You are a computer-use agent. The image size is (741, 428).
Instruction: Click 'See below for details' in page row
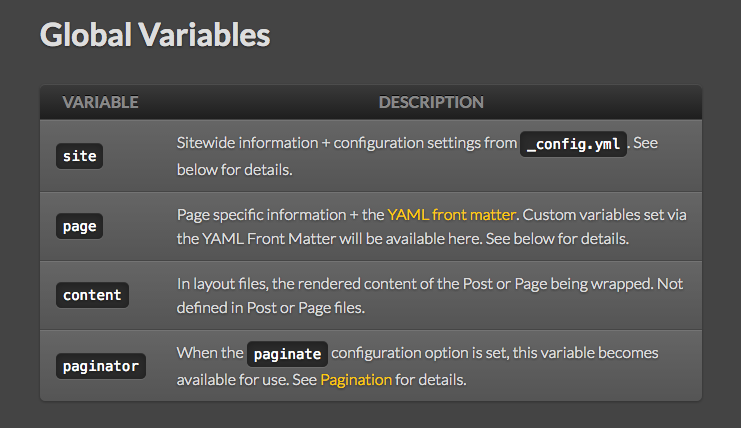click(x=557, y=239)
